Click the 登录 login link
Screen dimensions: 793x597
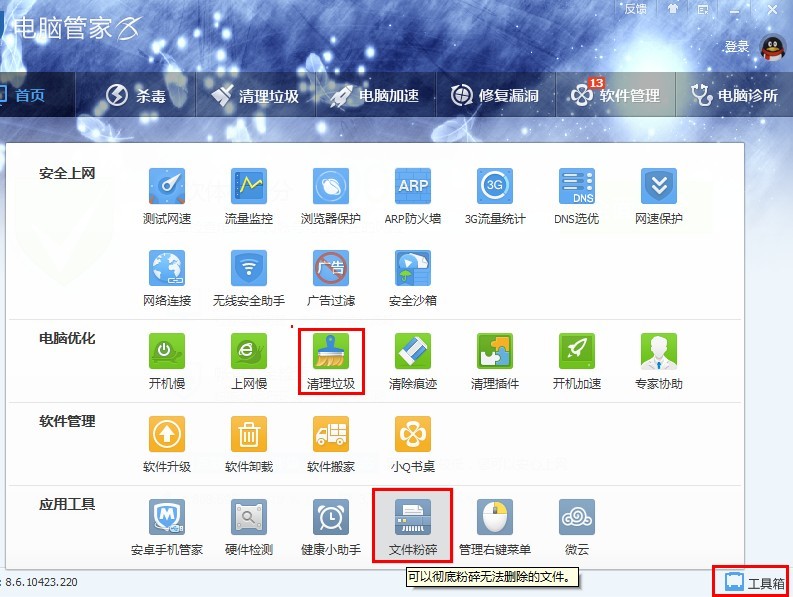tap(736, 47)
